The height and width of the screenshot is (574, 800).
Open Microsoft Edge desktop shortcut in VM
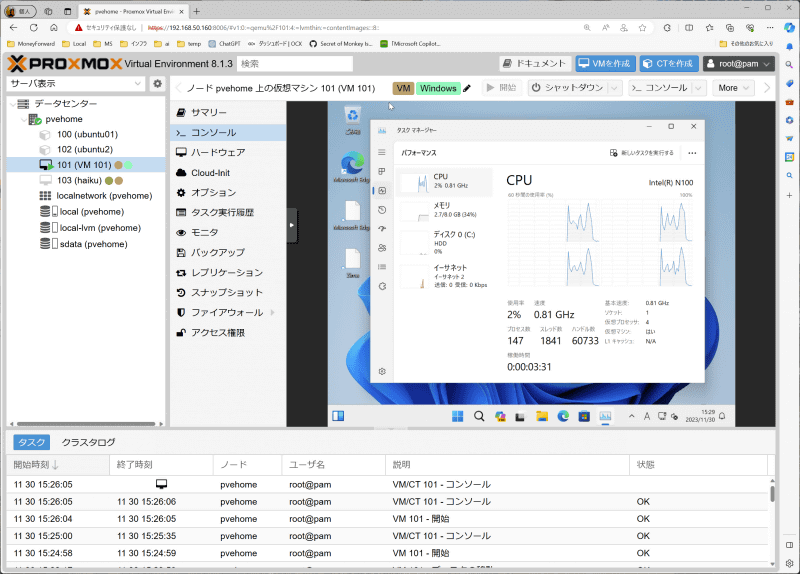pyautogui.click(x=352, y=167)
